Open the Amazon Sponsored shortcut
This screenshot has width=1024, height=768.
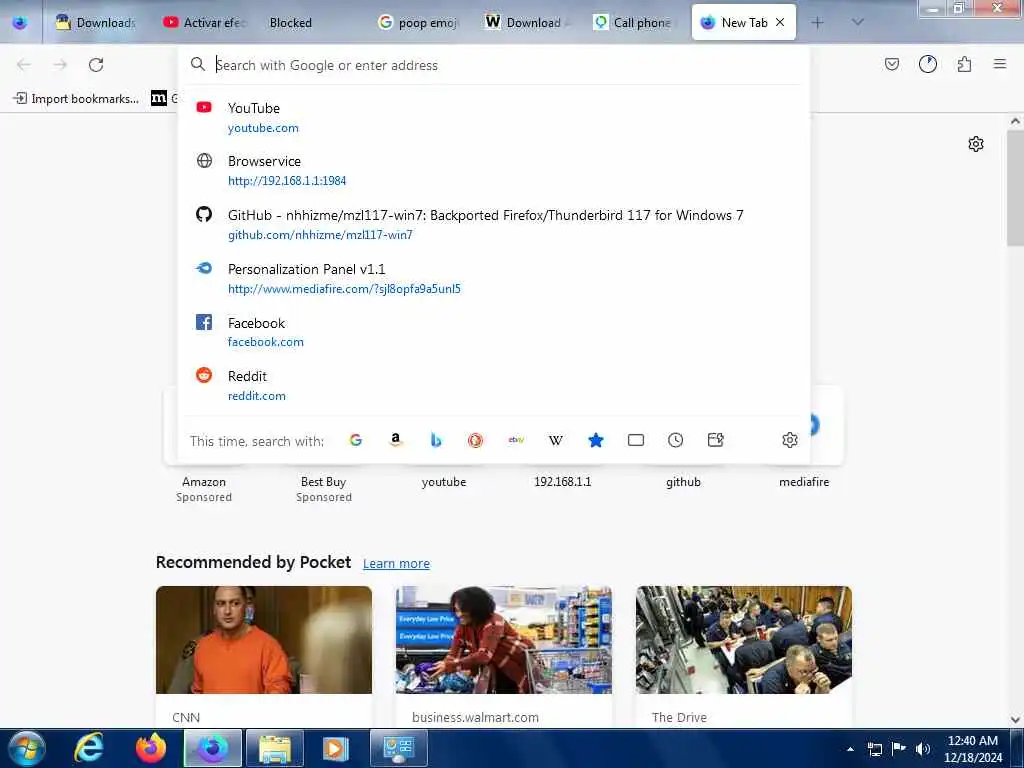204,488
